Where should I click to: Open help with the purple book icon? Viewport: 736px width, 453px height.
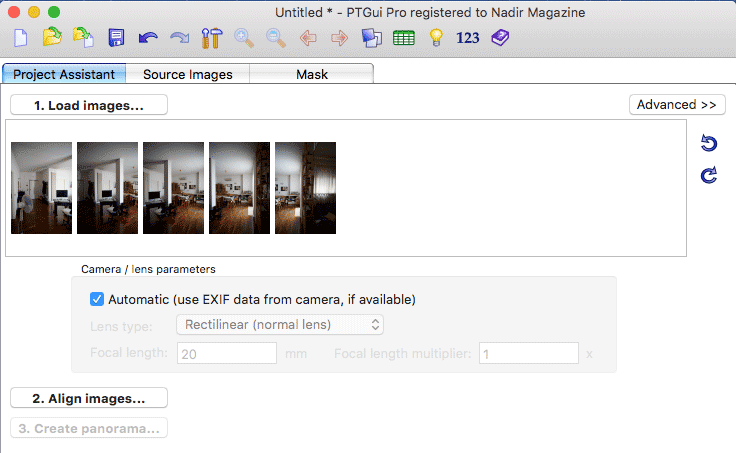coord(500,38)
